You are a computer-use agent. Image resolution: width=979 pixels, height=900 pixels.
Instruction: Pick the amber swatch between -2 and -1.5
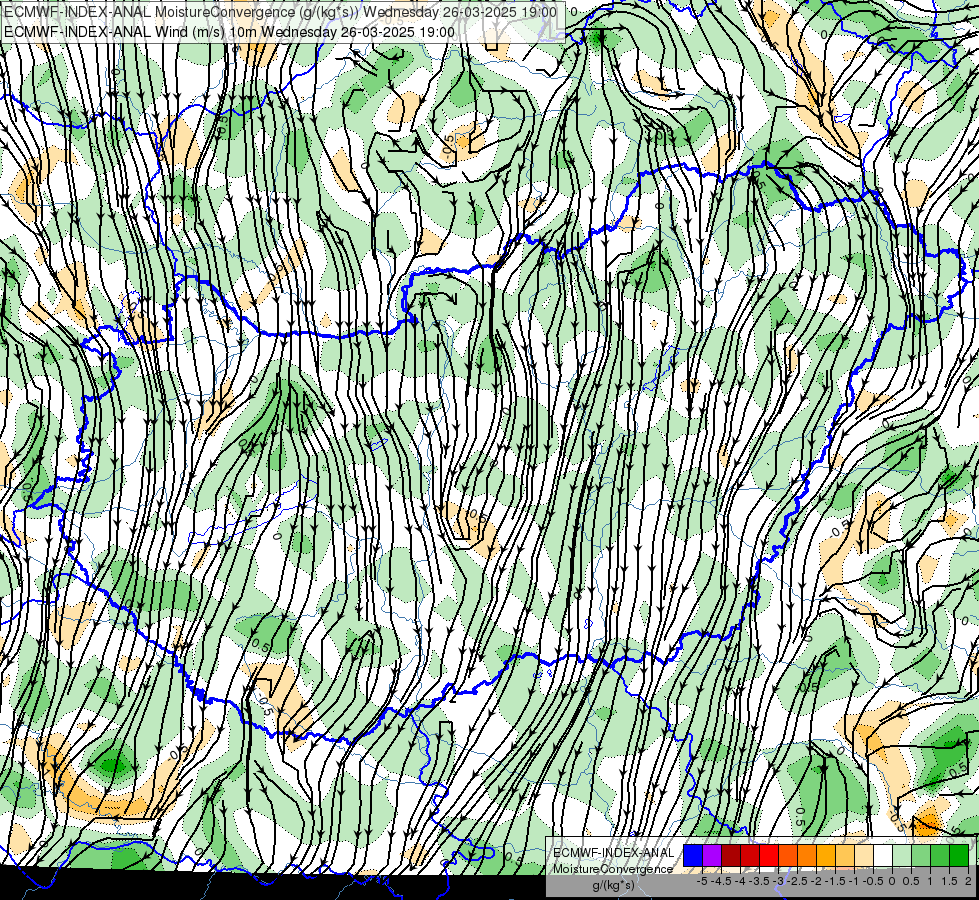coord(826,855)
